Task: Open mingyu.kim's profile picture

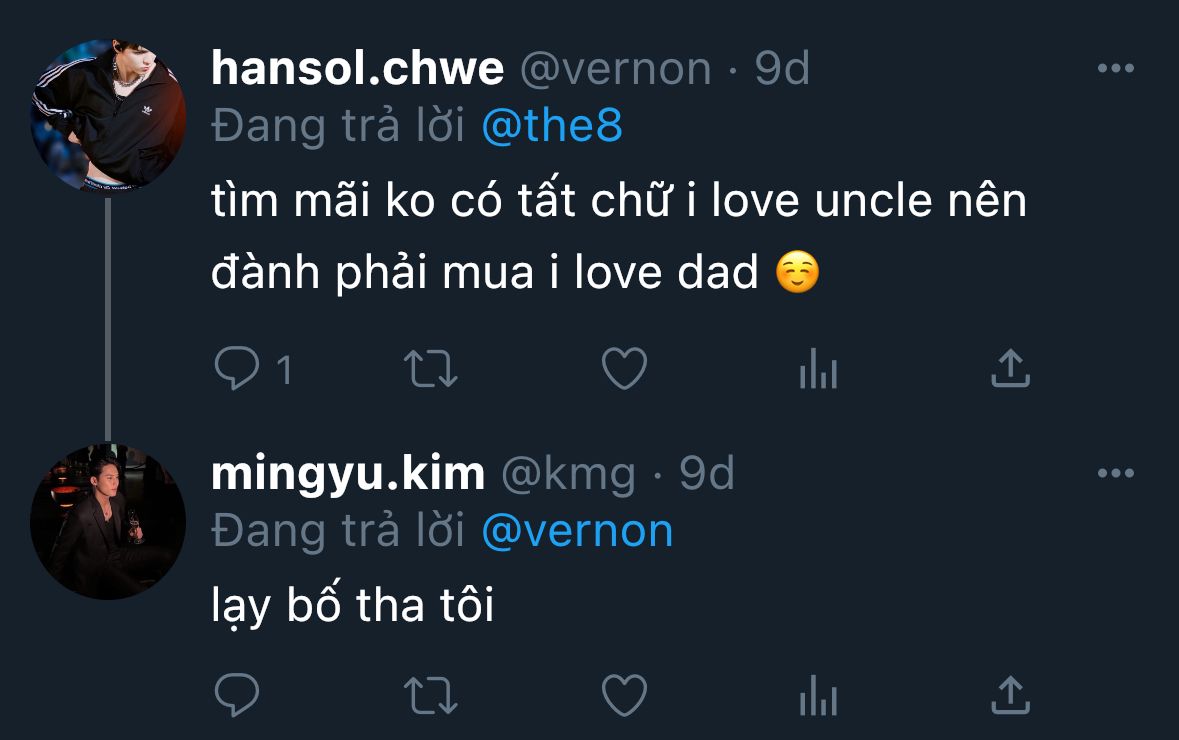Action: (x=108, y=521)
